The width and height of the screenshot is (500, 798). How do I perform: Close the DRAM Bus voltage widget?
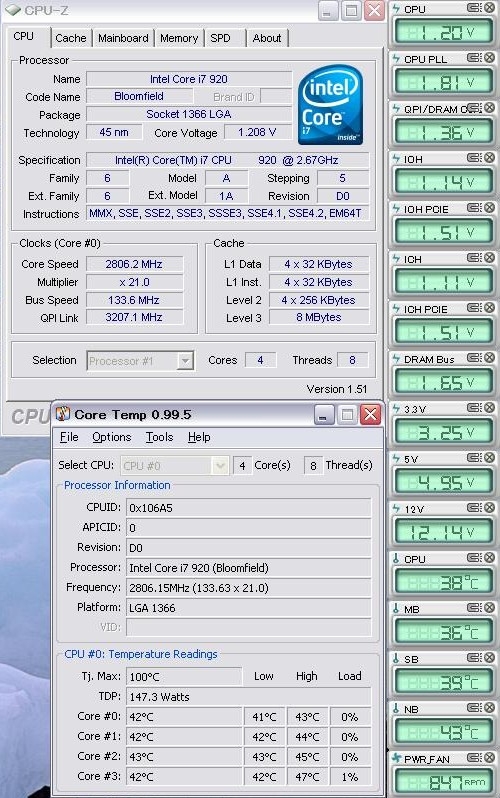tap(490, 358)
